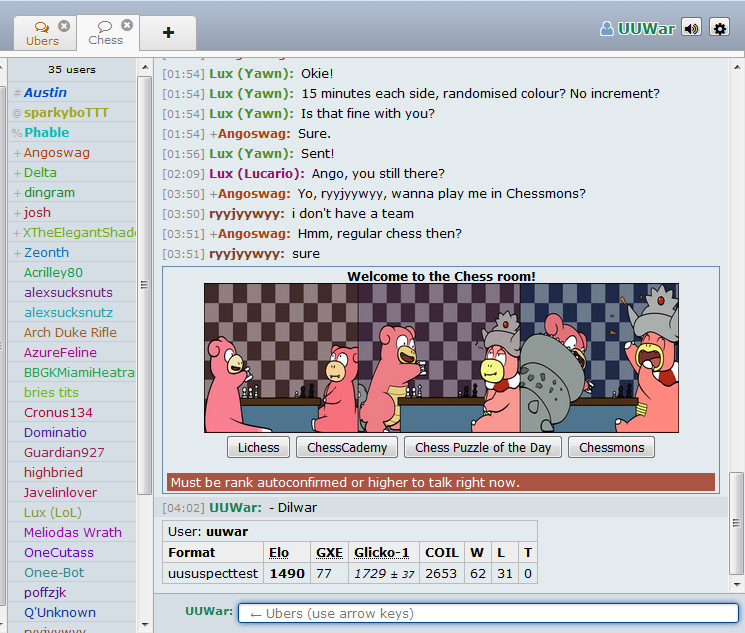Open the ChessCademy button
Image resolution: width=745 pixels, height=633 pixels.
347,448
